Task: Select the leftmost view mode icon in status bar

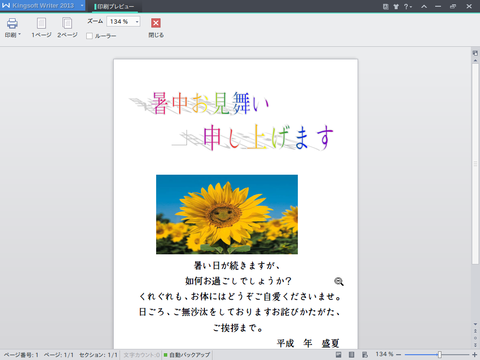Action: point(338,355)
